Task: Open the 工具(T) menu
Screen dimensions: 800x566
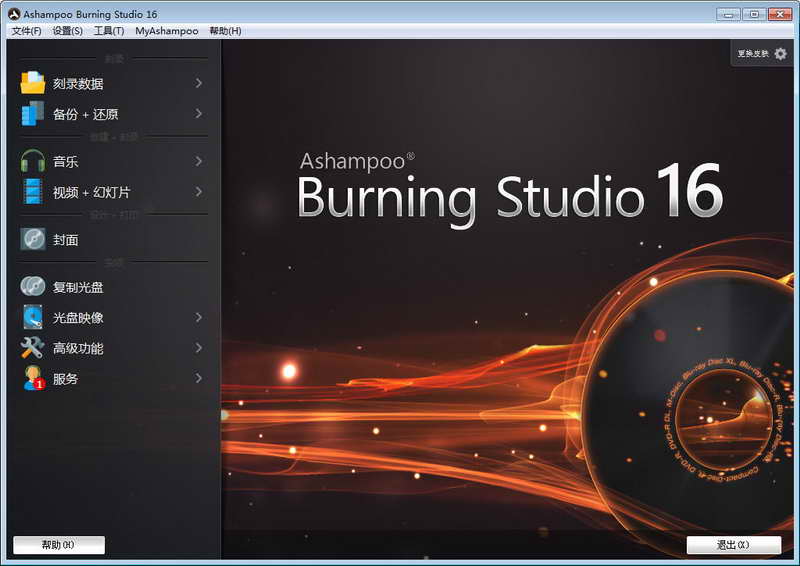Action: pyautogui.click(x=109, y=31)
